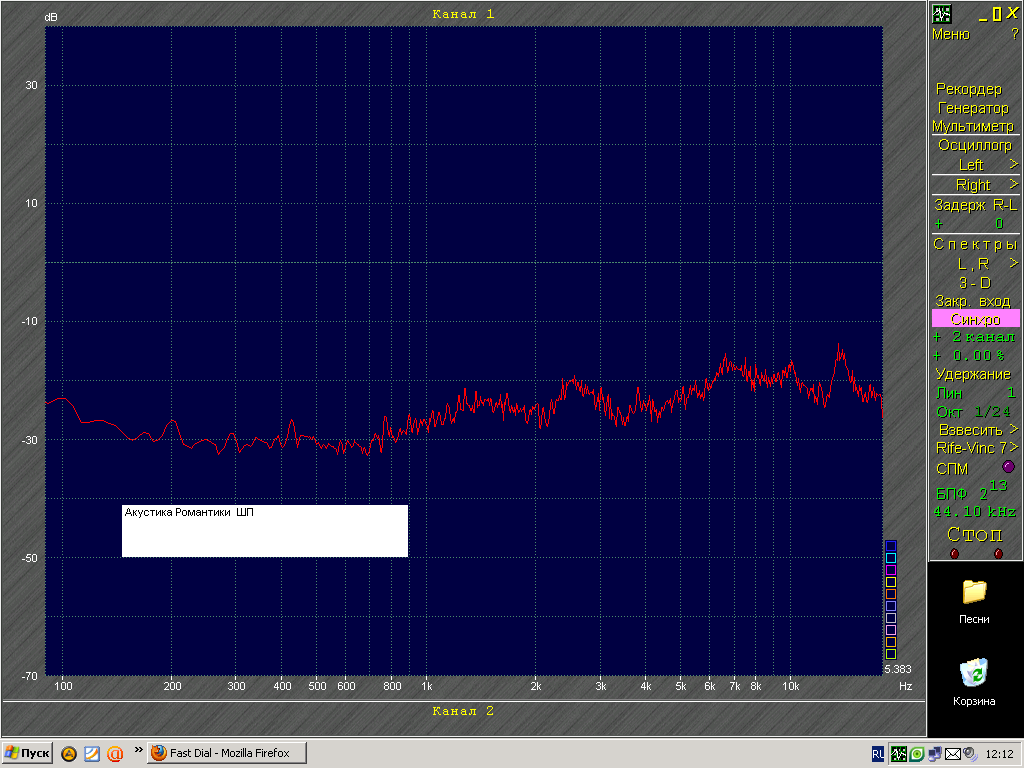
Task: Launch the round yellow quick launch icon beside Пуск
Action: 69,754
